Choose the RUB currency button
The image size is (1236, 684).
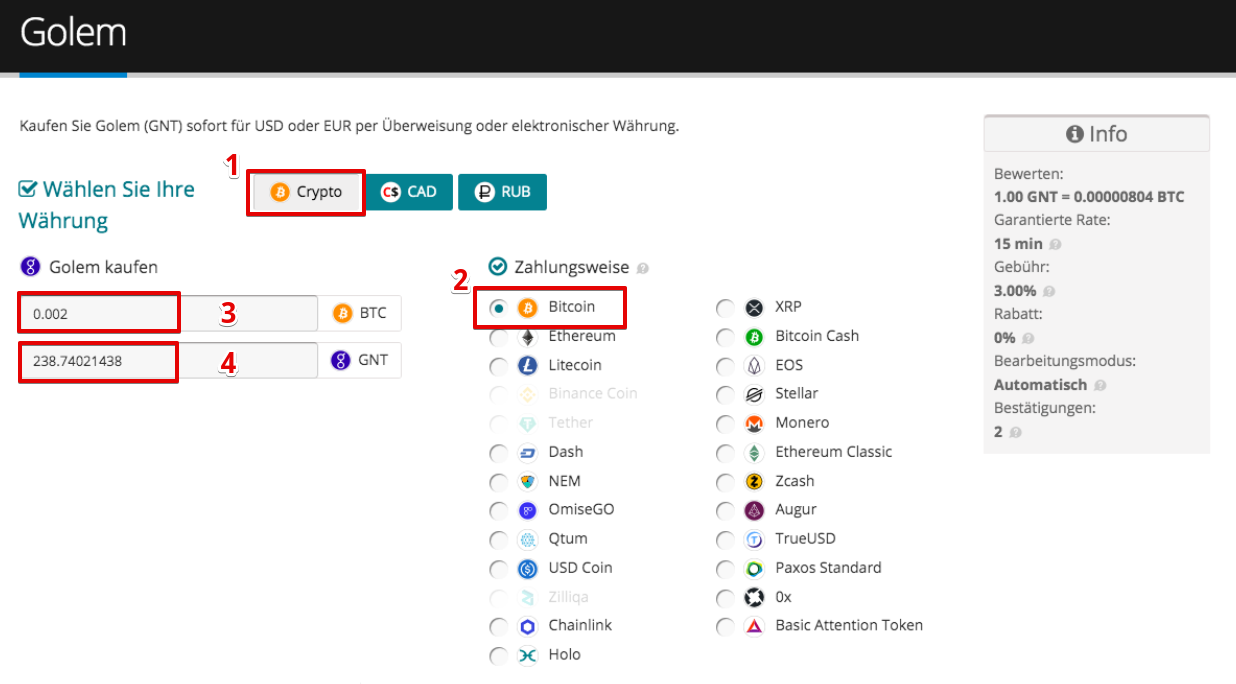502,192
